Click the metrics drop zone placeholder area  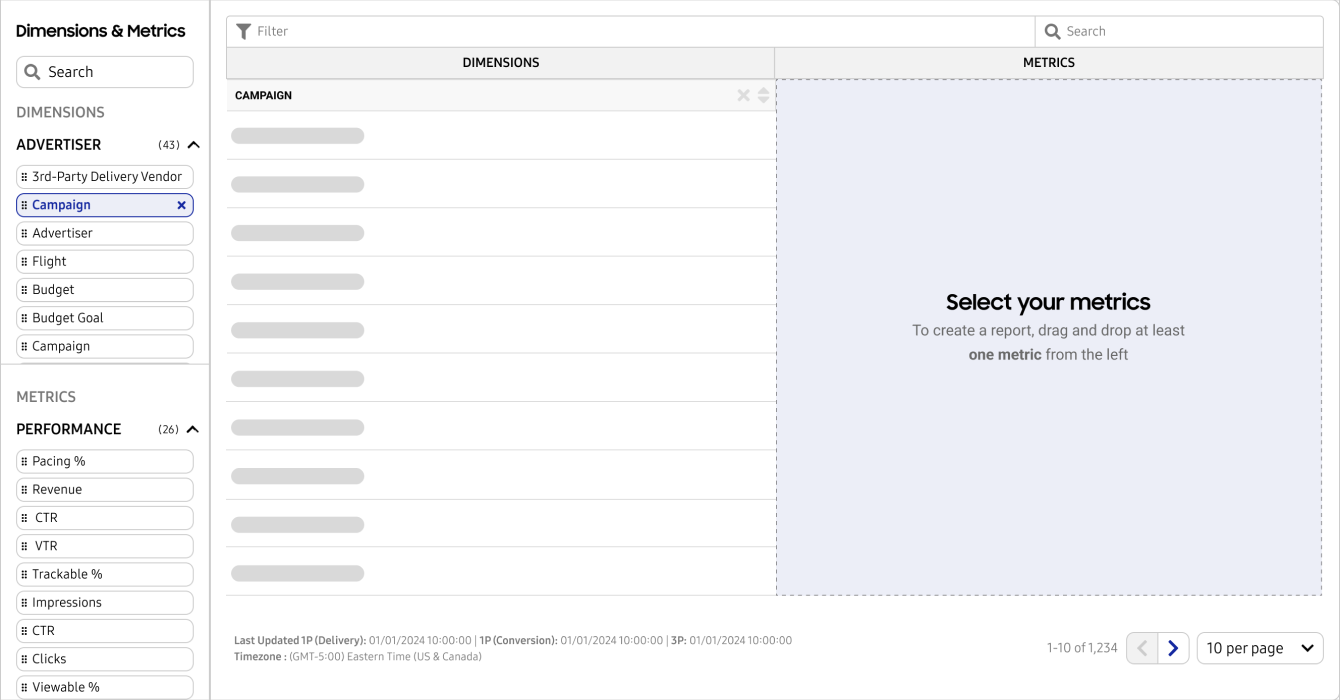point(1048,450)
